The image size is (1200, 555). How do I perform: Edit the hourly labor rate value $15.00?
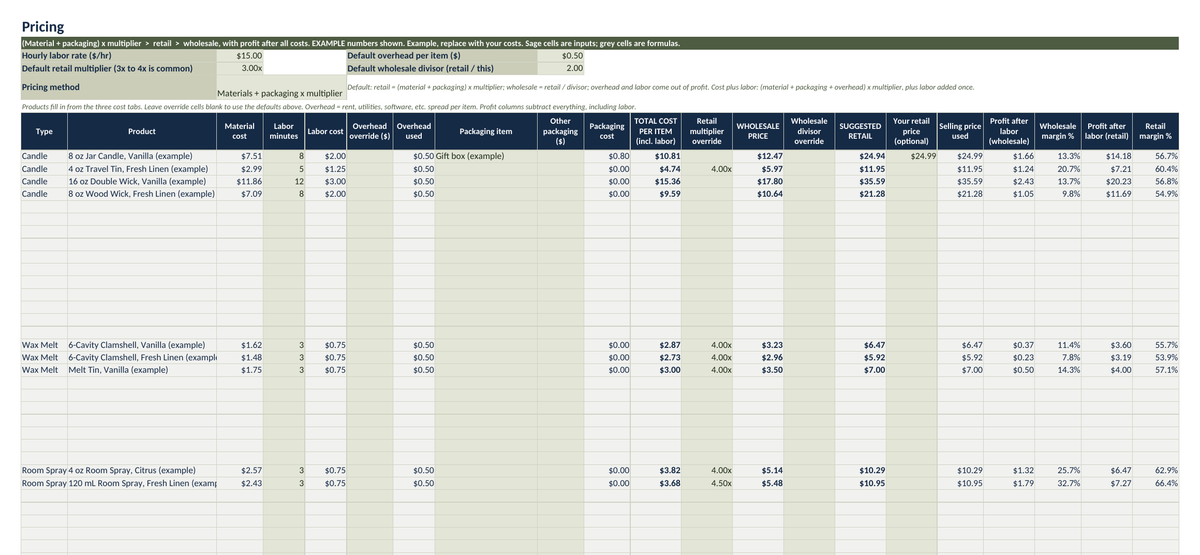240,57
